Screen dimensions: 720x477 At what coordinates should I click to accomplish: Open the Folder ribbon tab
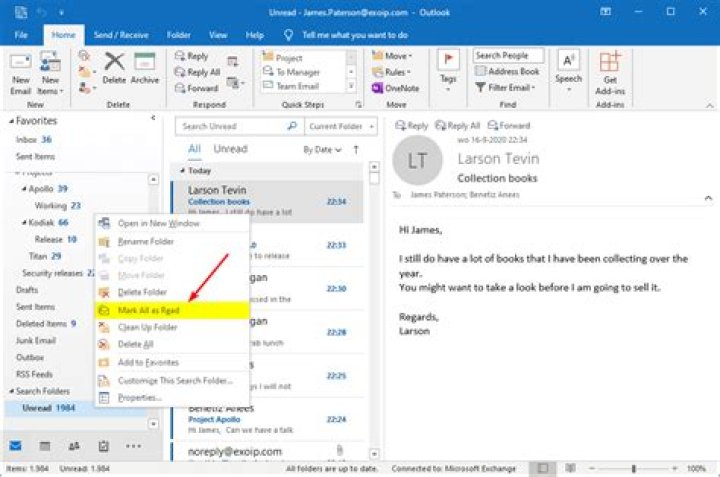(x=179, y=35)
